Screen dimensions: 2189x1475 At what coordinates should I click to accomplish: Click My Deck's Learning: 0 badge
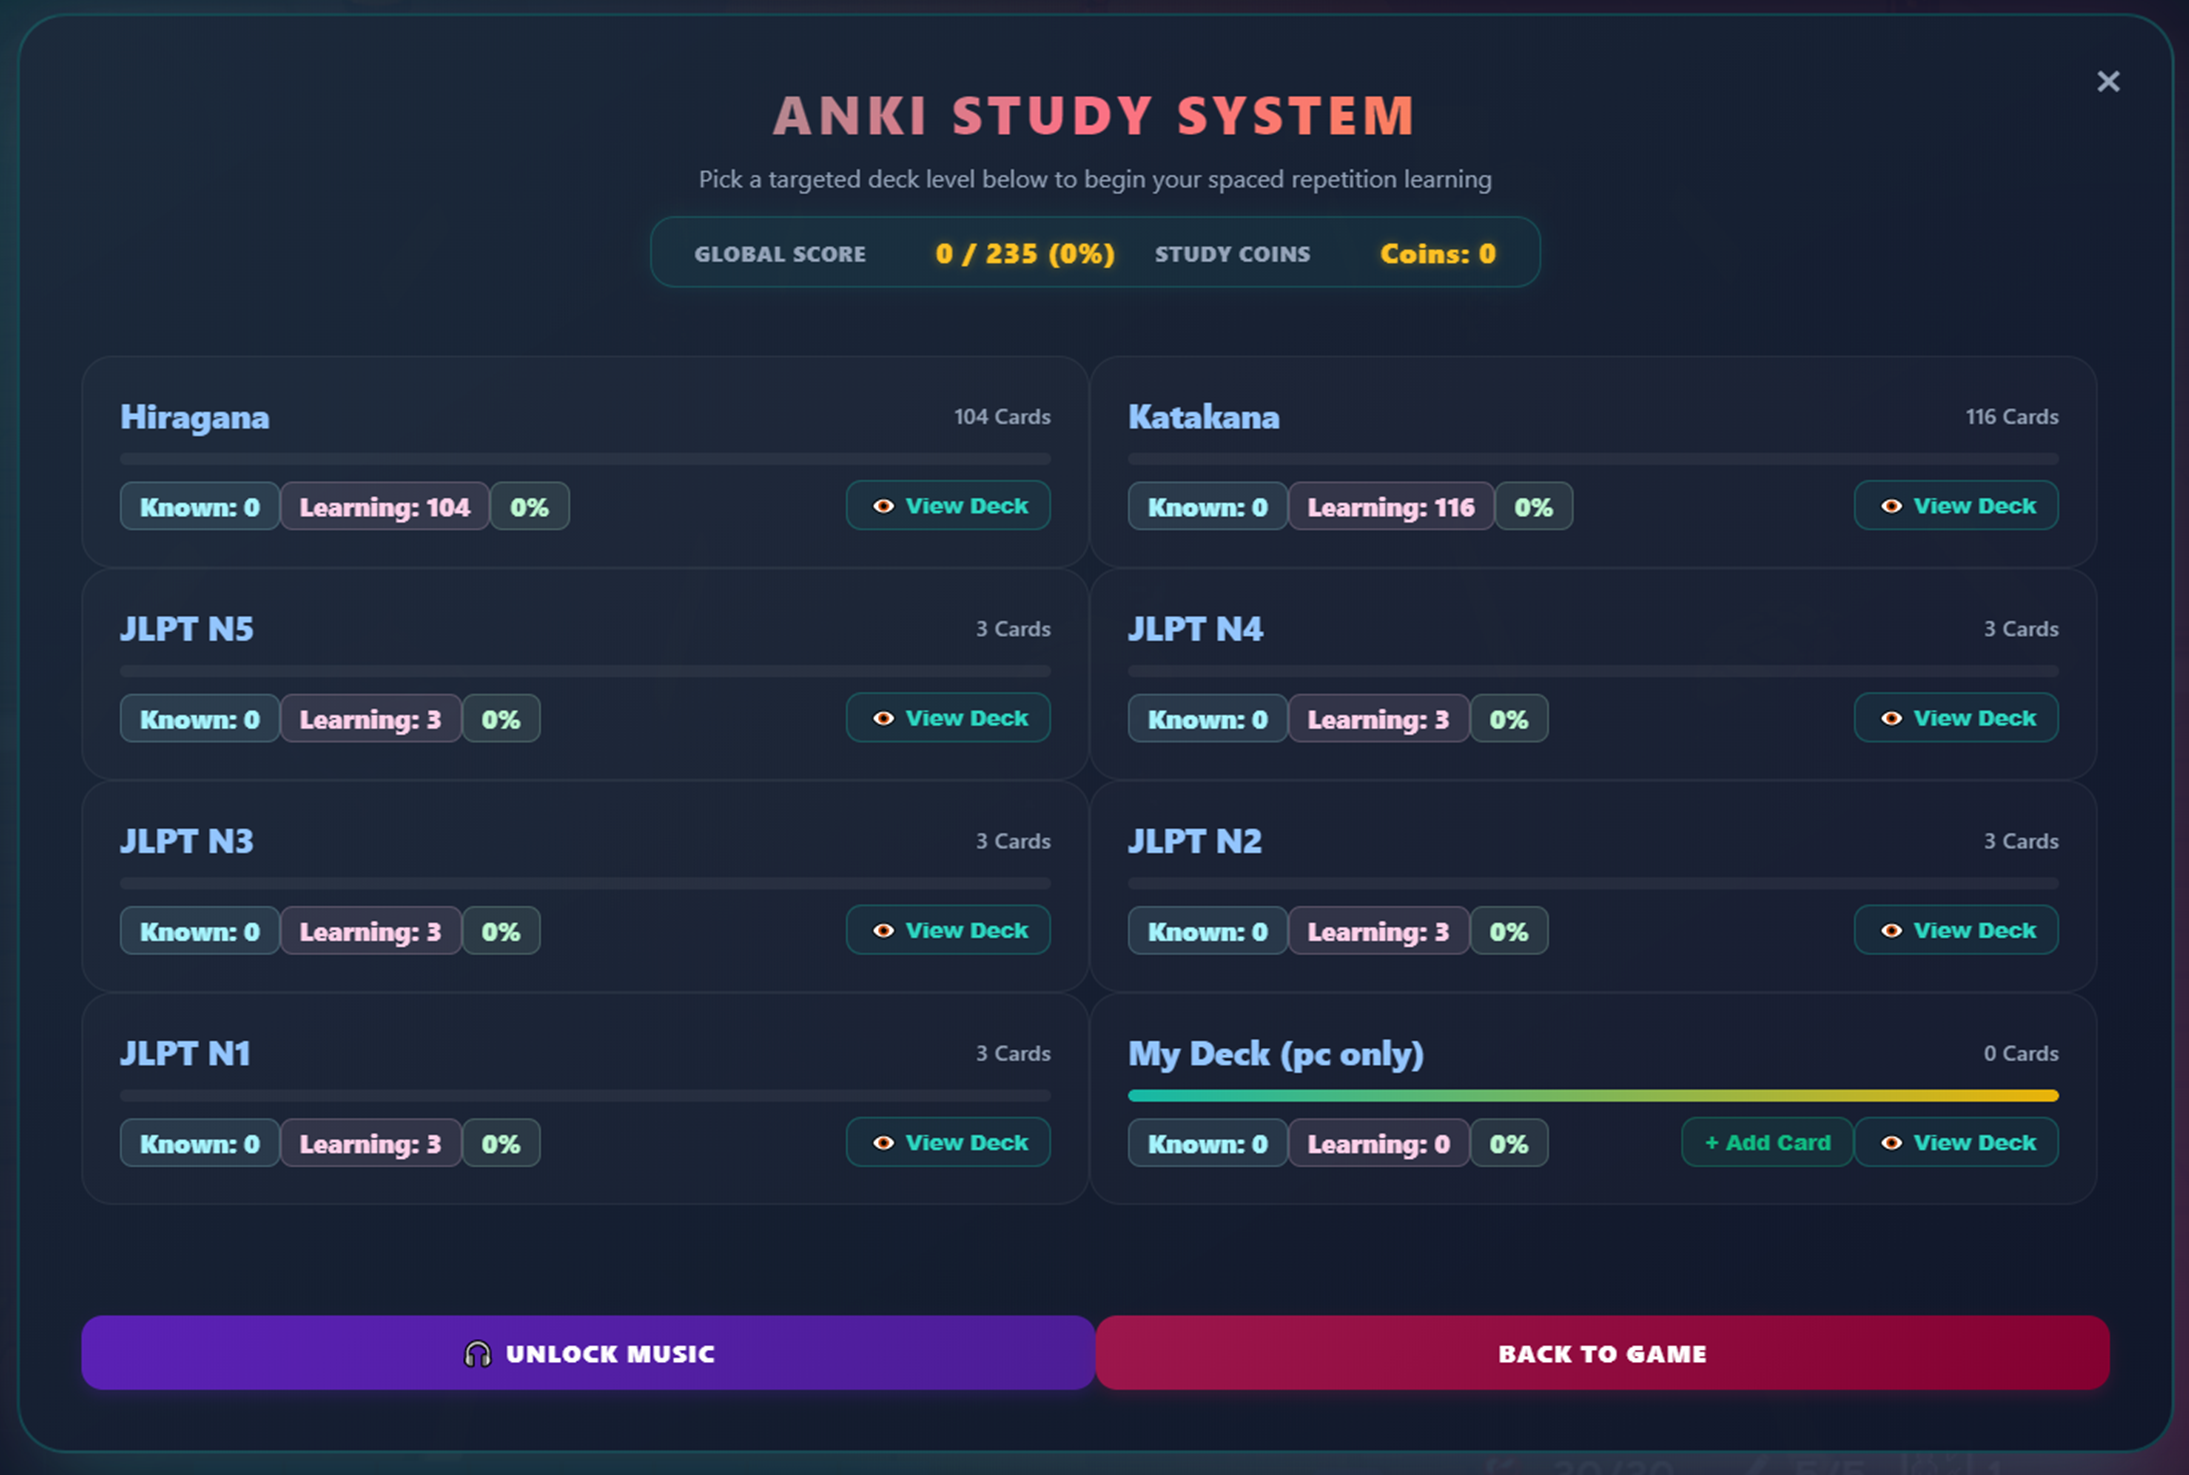tap(1379, 1143)
